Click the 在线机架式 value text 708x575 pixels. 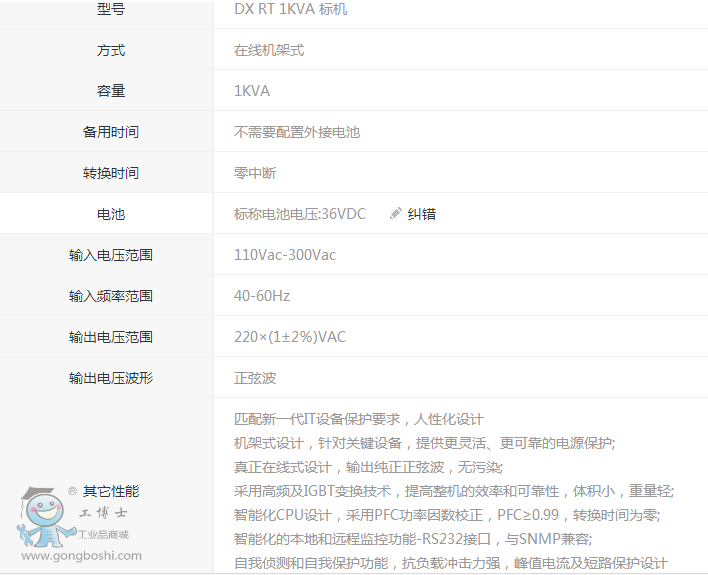[269, 50]
